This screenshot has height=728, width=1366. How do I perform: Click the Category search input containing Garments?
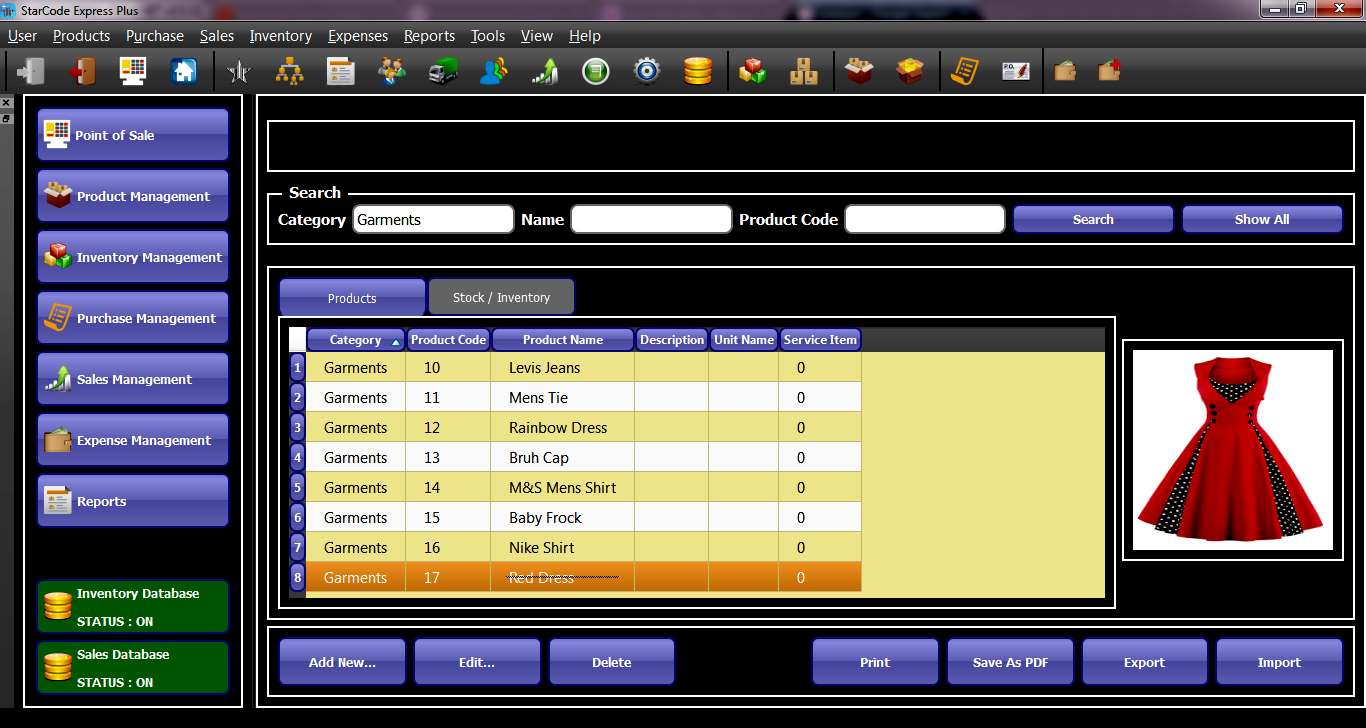[x=432, y=218]
